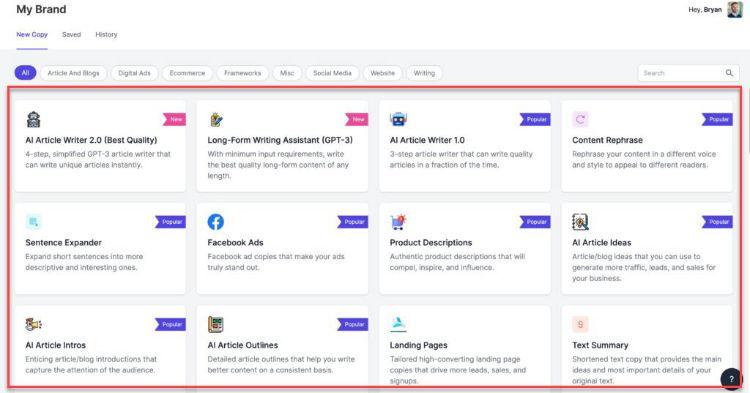Click the AI Article Intros megaphone icon
The image size is (750, 393).
point(33,325)
